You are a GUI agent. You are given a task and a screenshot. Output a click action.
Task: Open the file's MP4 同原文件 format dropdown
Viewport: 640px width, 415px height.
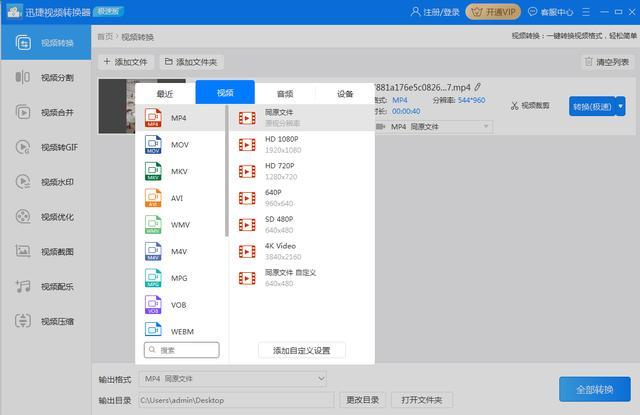point(433,126)
